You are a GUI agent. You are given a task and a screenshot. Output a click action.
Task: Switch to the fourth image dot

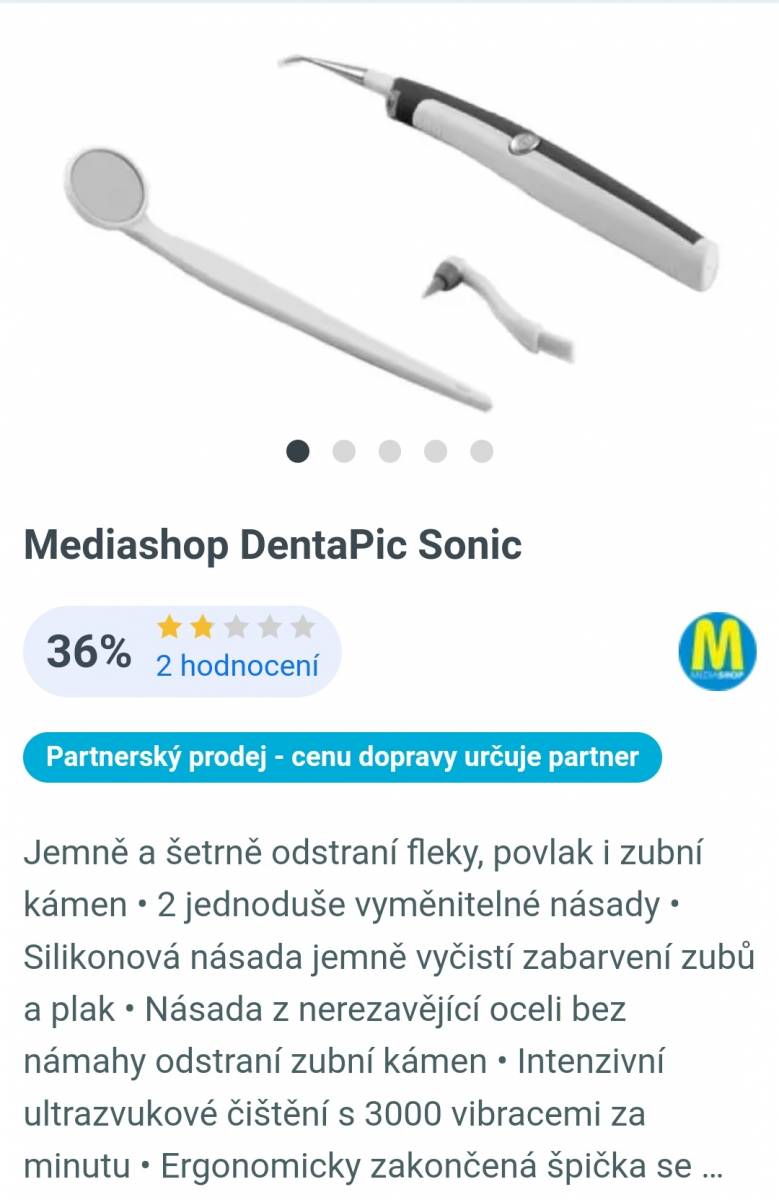tap(436, 451)
